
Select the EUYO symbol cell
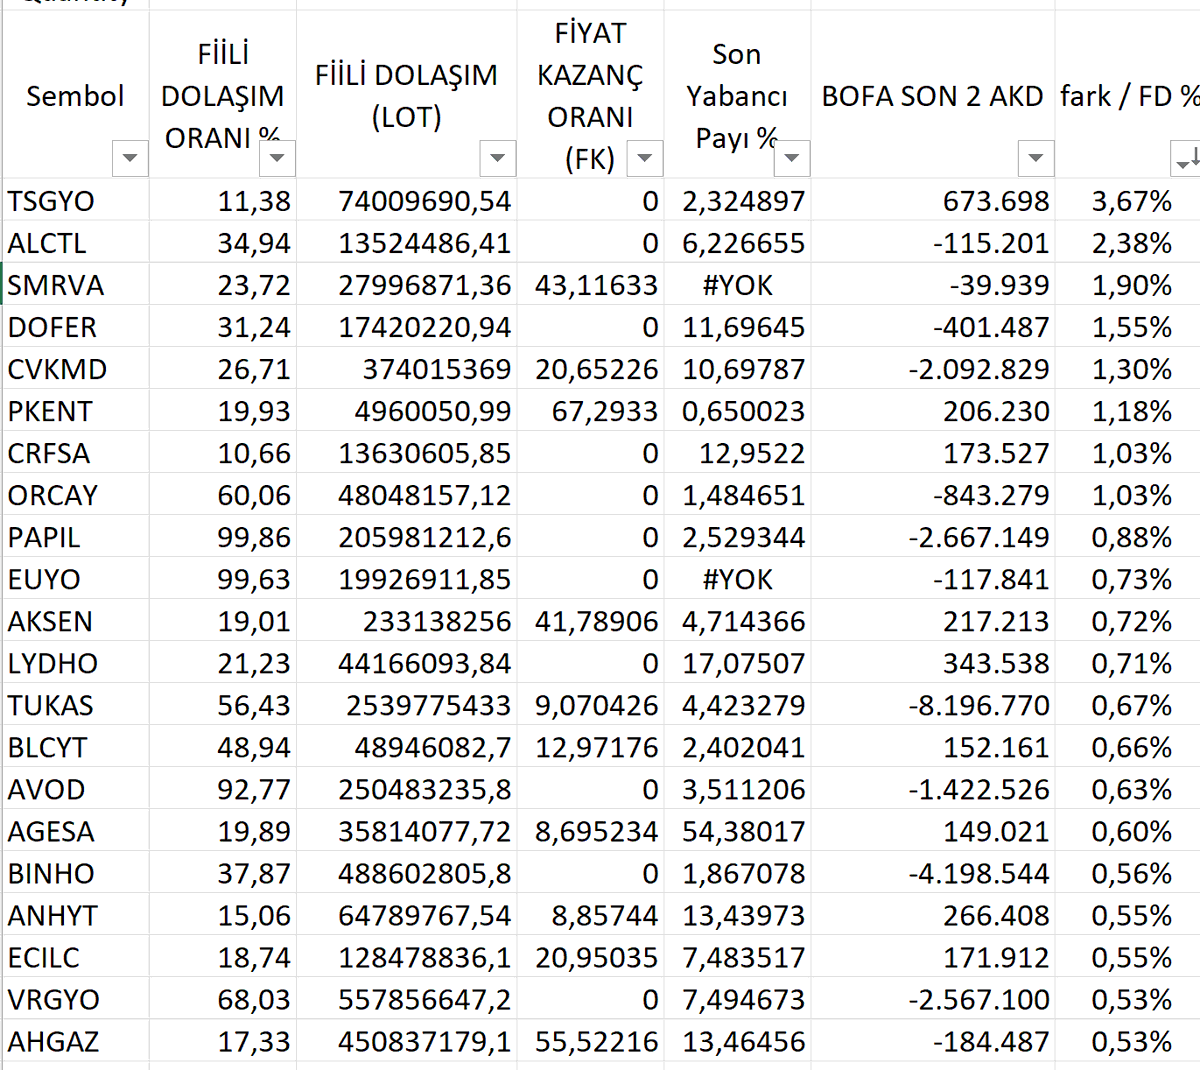click(76, 579)
